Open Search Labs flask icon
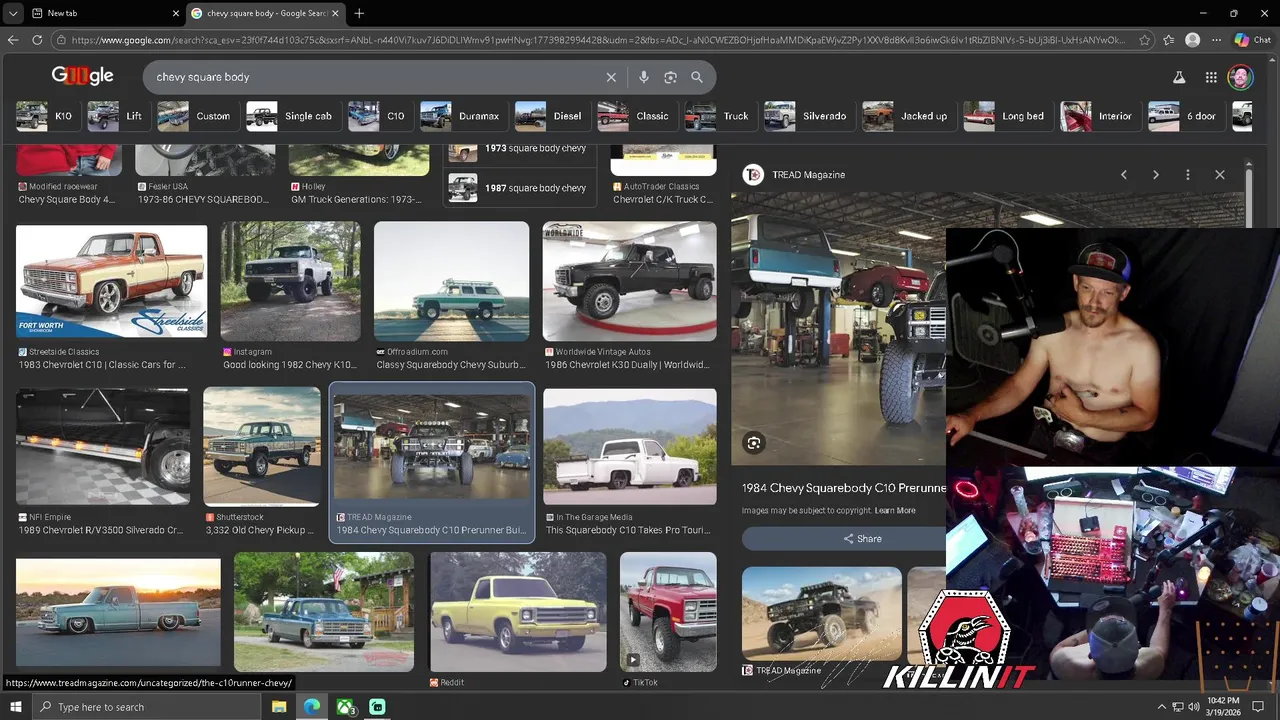1280x720 pixels. click(1179, 77)
